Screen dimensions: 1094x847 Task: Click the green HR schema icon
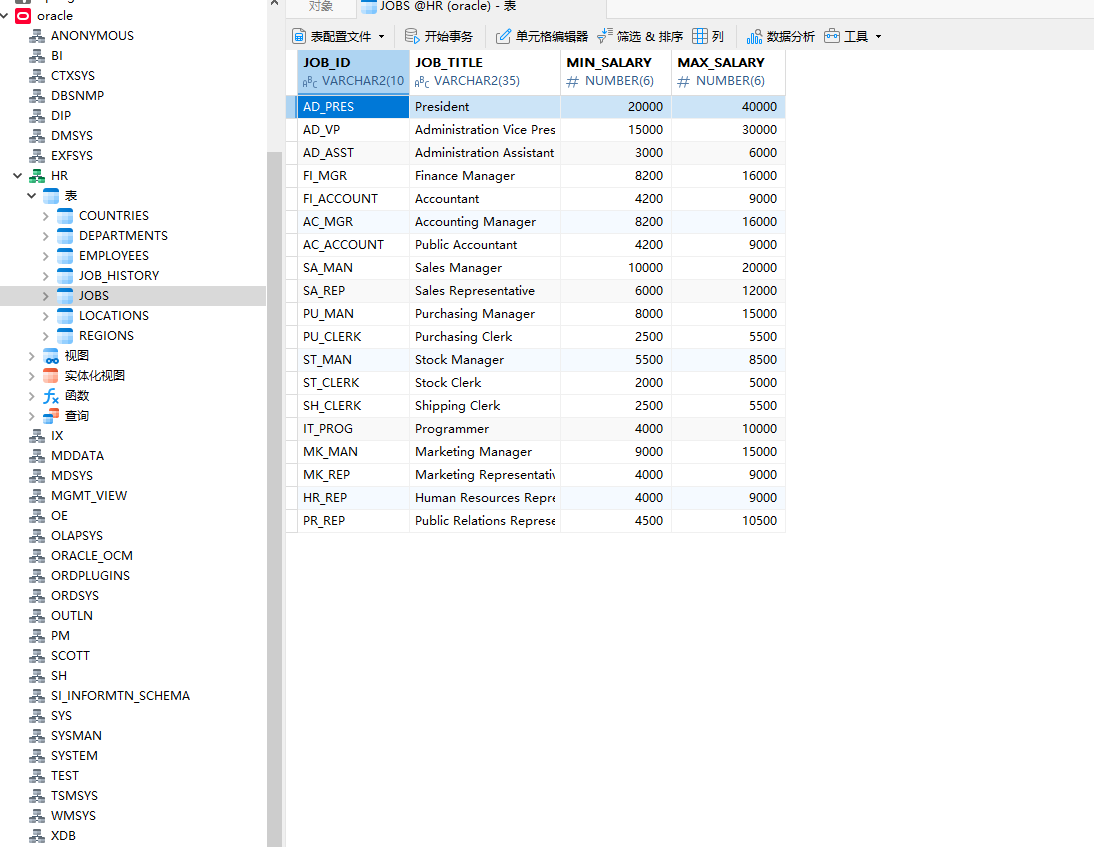(37, 176)
